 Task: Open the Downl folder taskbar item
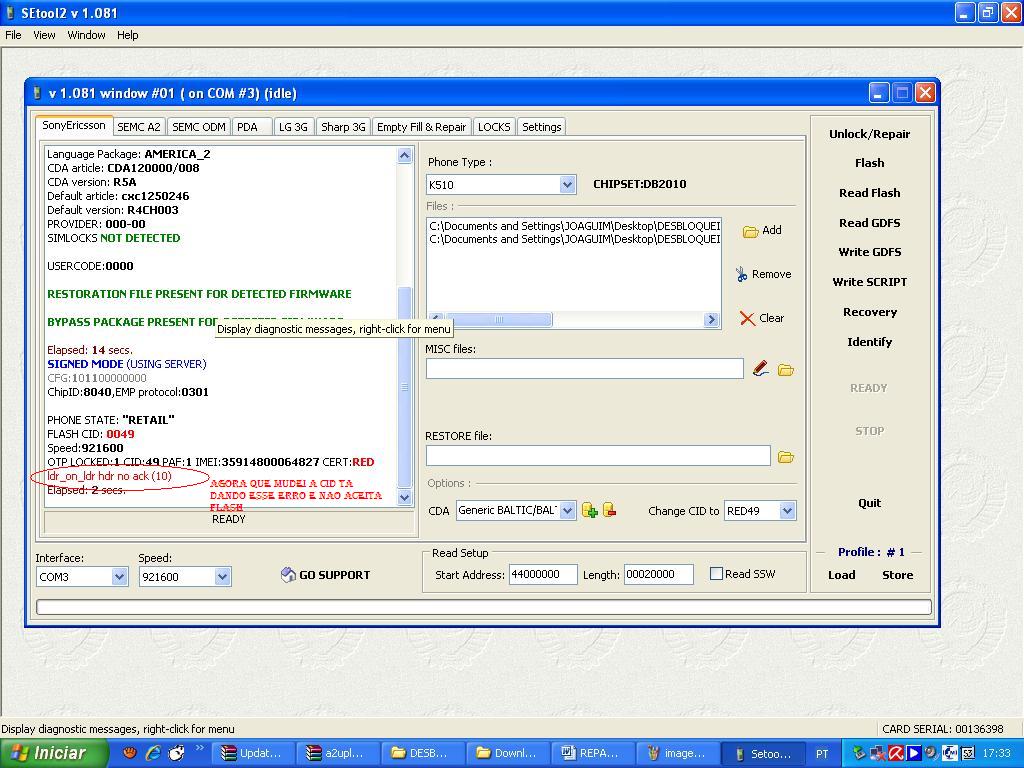507,754
